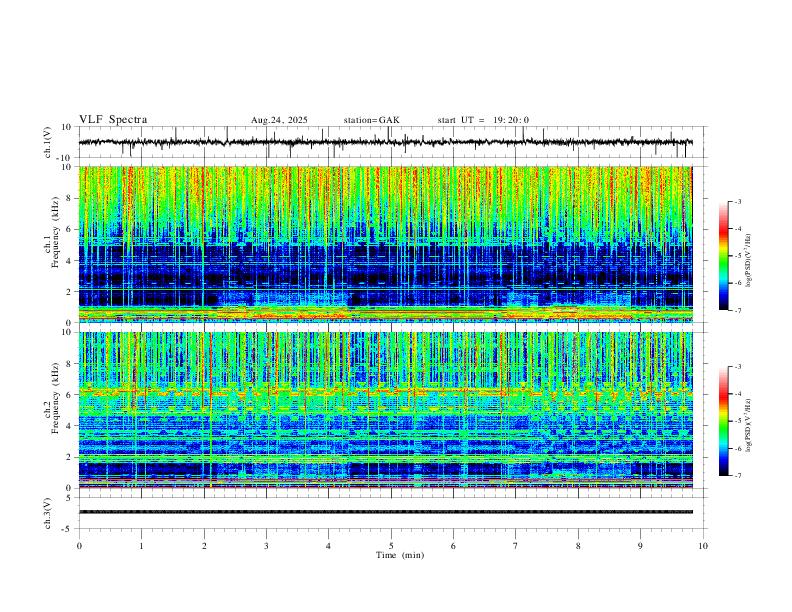Click the lower PSD color scale bar
Screen dimensions: 792x612
click(724, 421)
